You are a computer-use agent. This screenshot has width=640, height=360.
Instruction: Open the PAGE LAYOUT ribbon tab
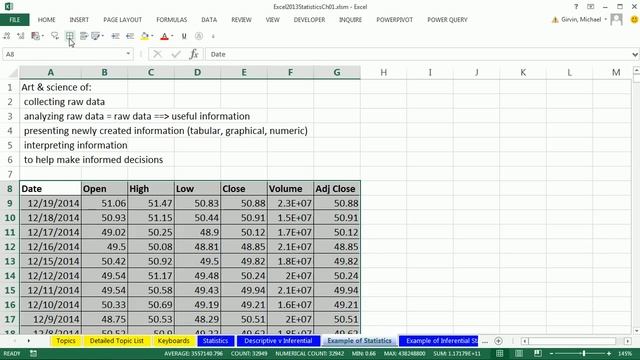122,20
